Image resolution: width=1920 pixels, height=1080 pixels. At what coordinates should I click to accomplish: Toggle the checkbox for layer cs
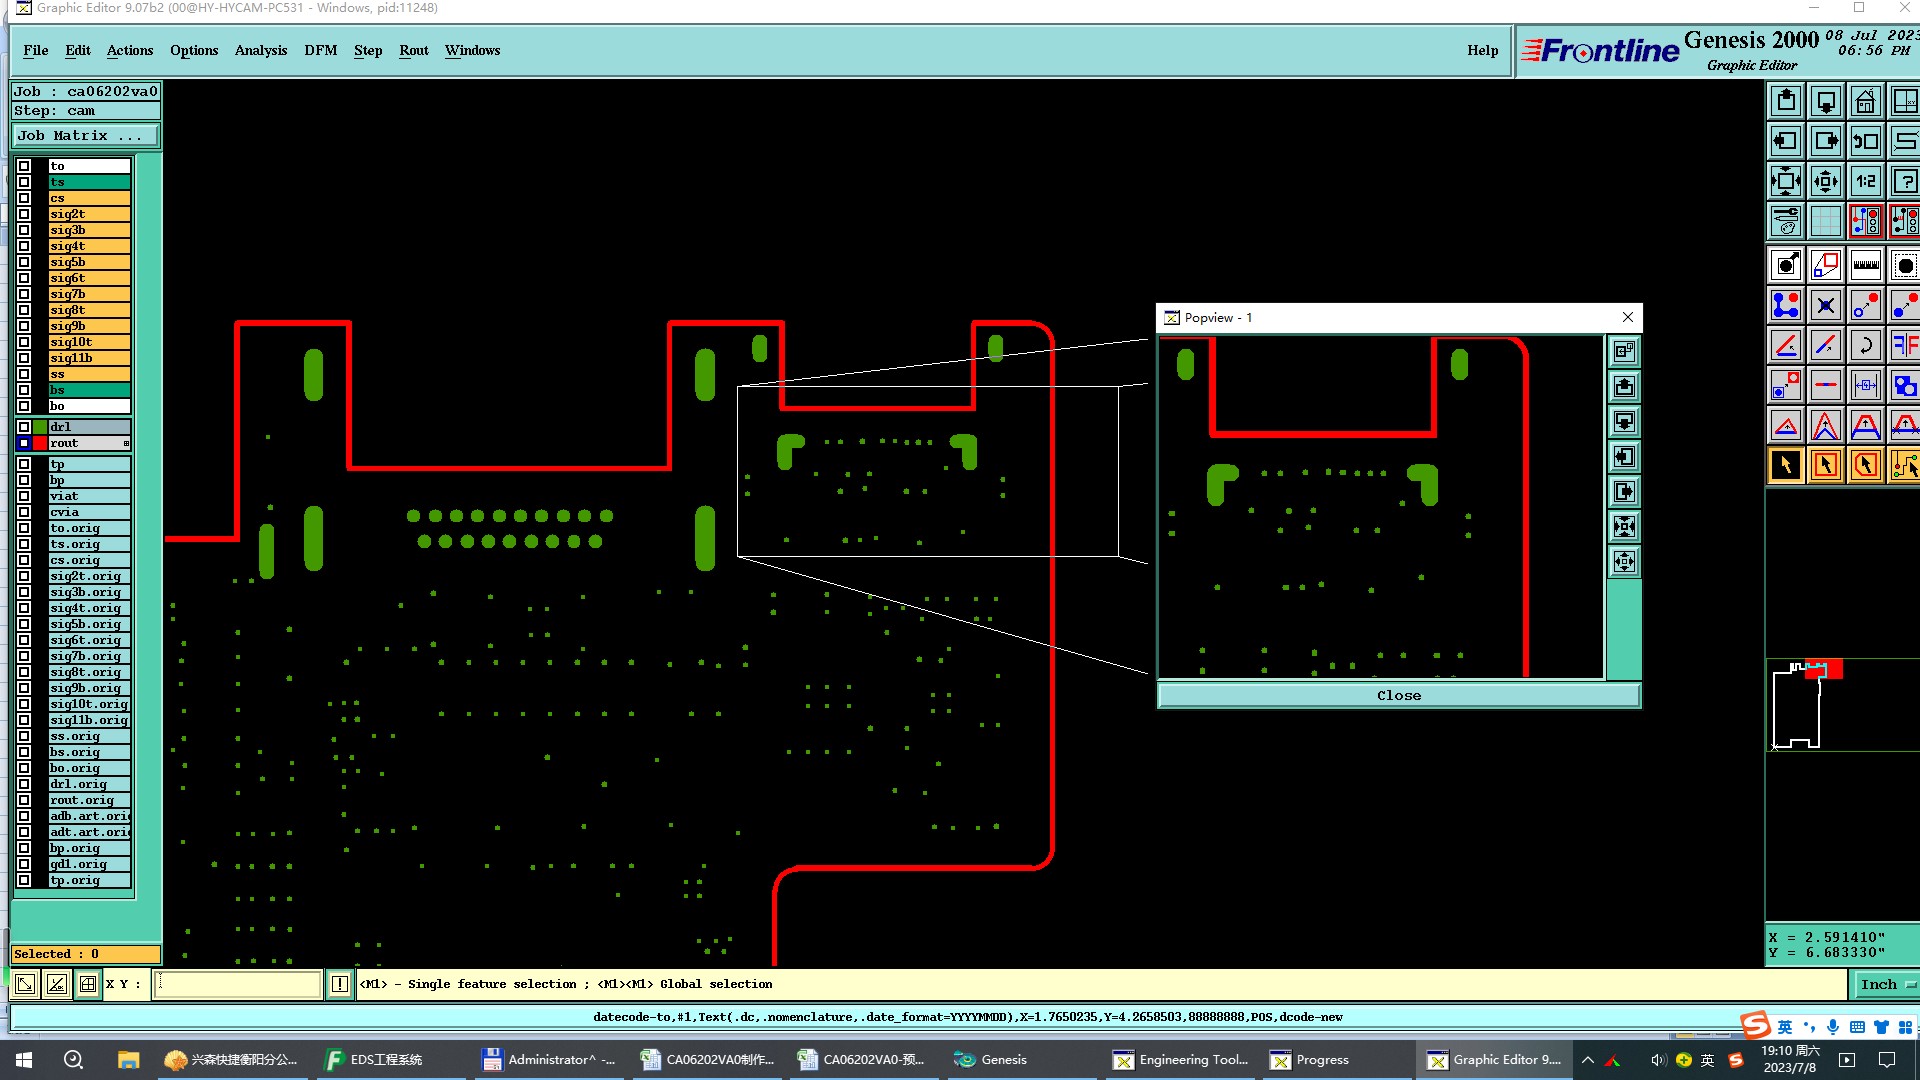(x=24, y=198)
